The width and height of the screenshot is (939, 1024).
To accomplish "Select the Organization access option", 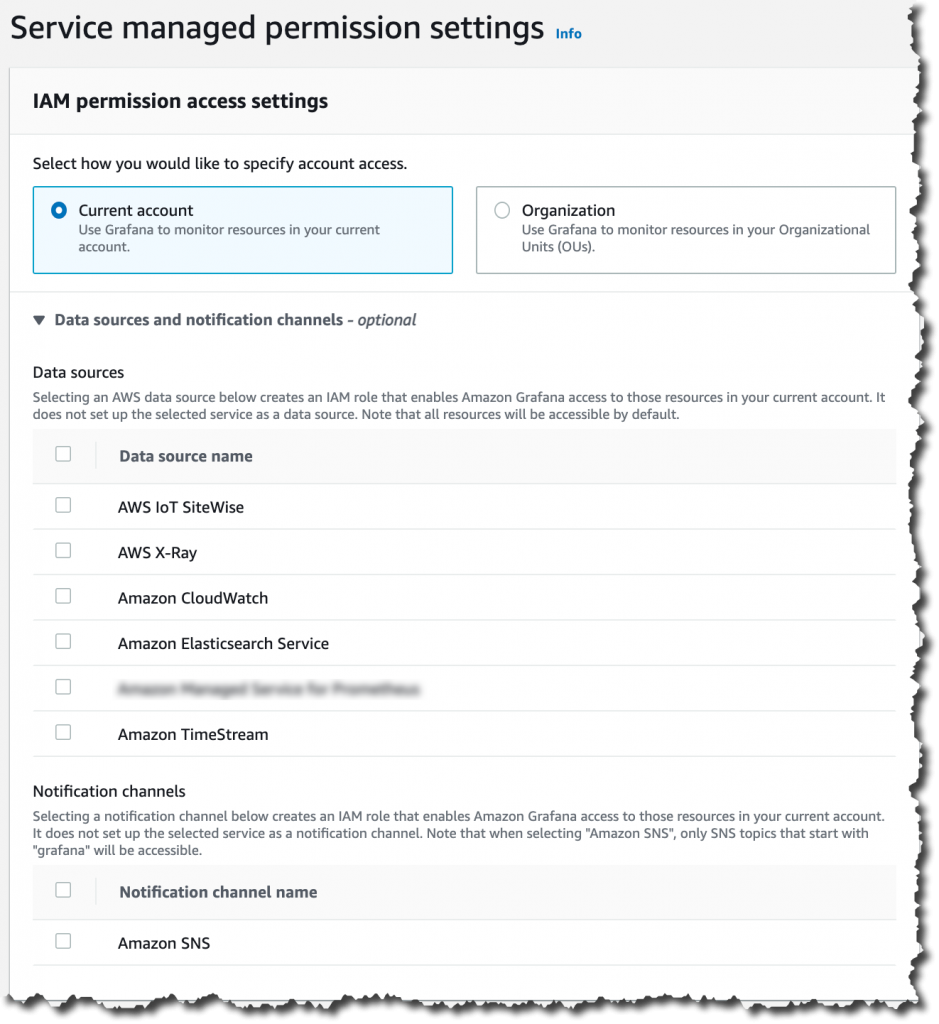I will 502,210.
